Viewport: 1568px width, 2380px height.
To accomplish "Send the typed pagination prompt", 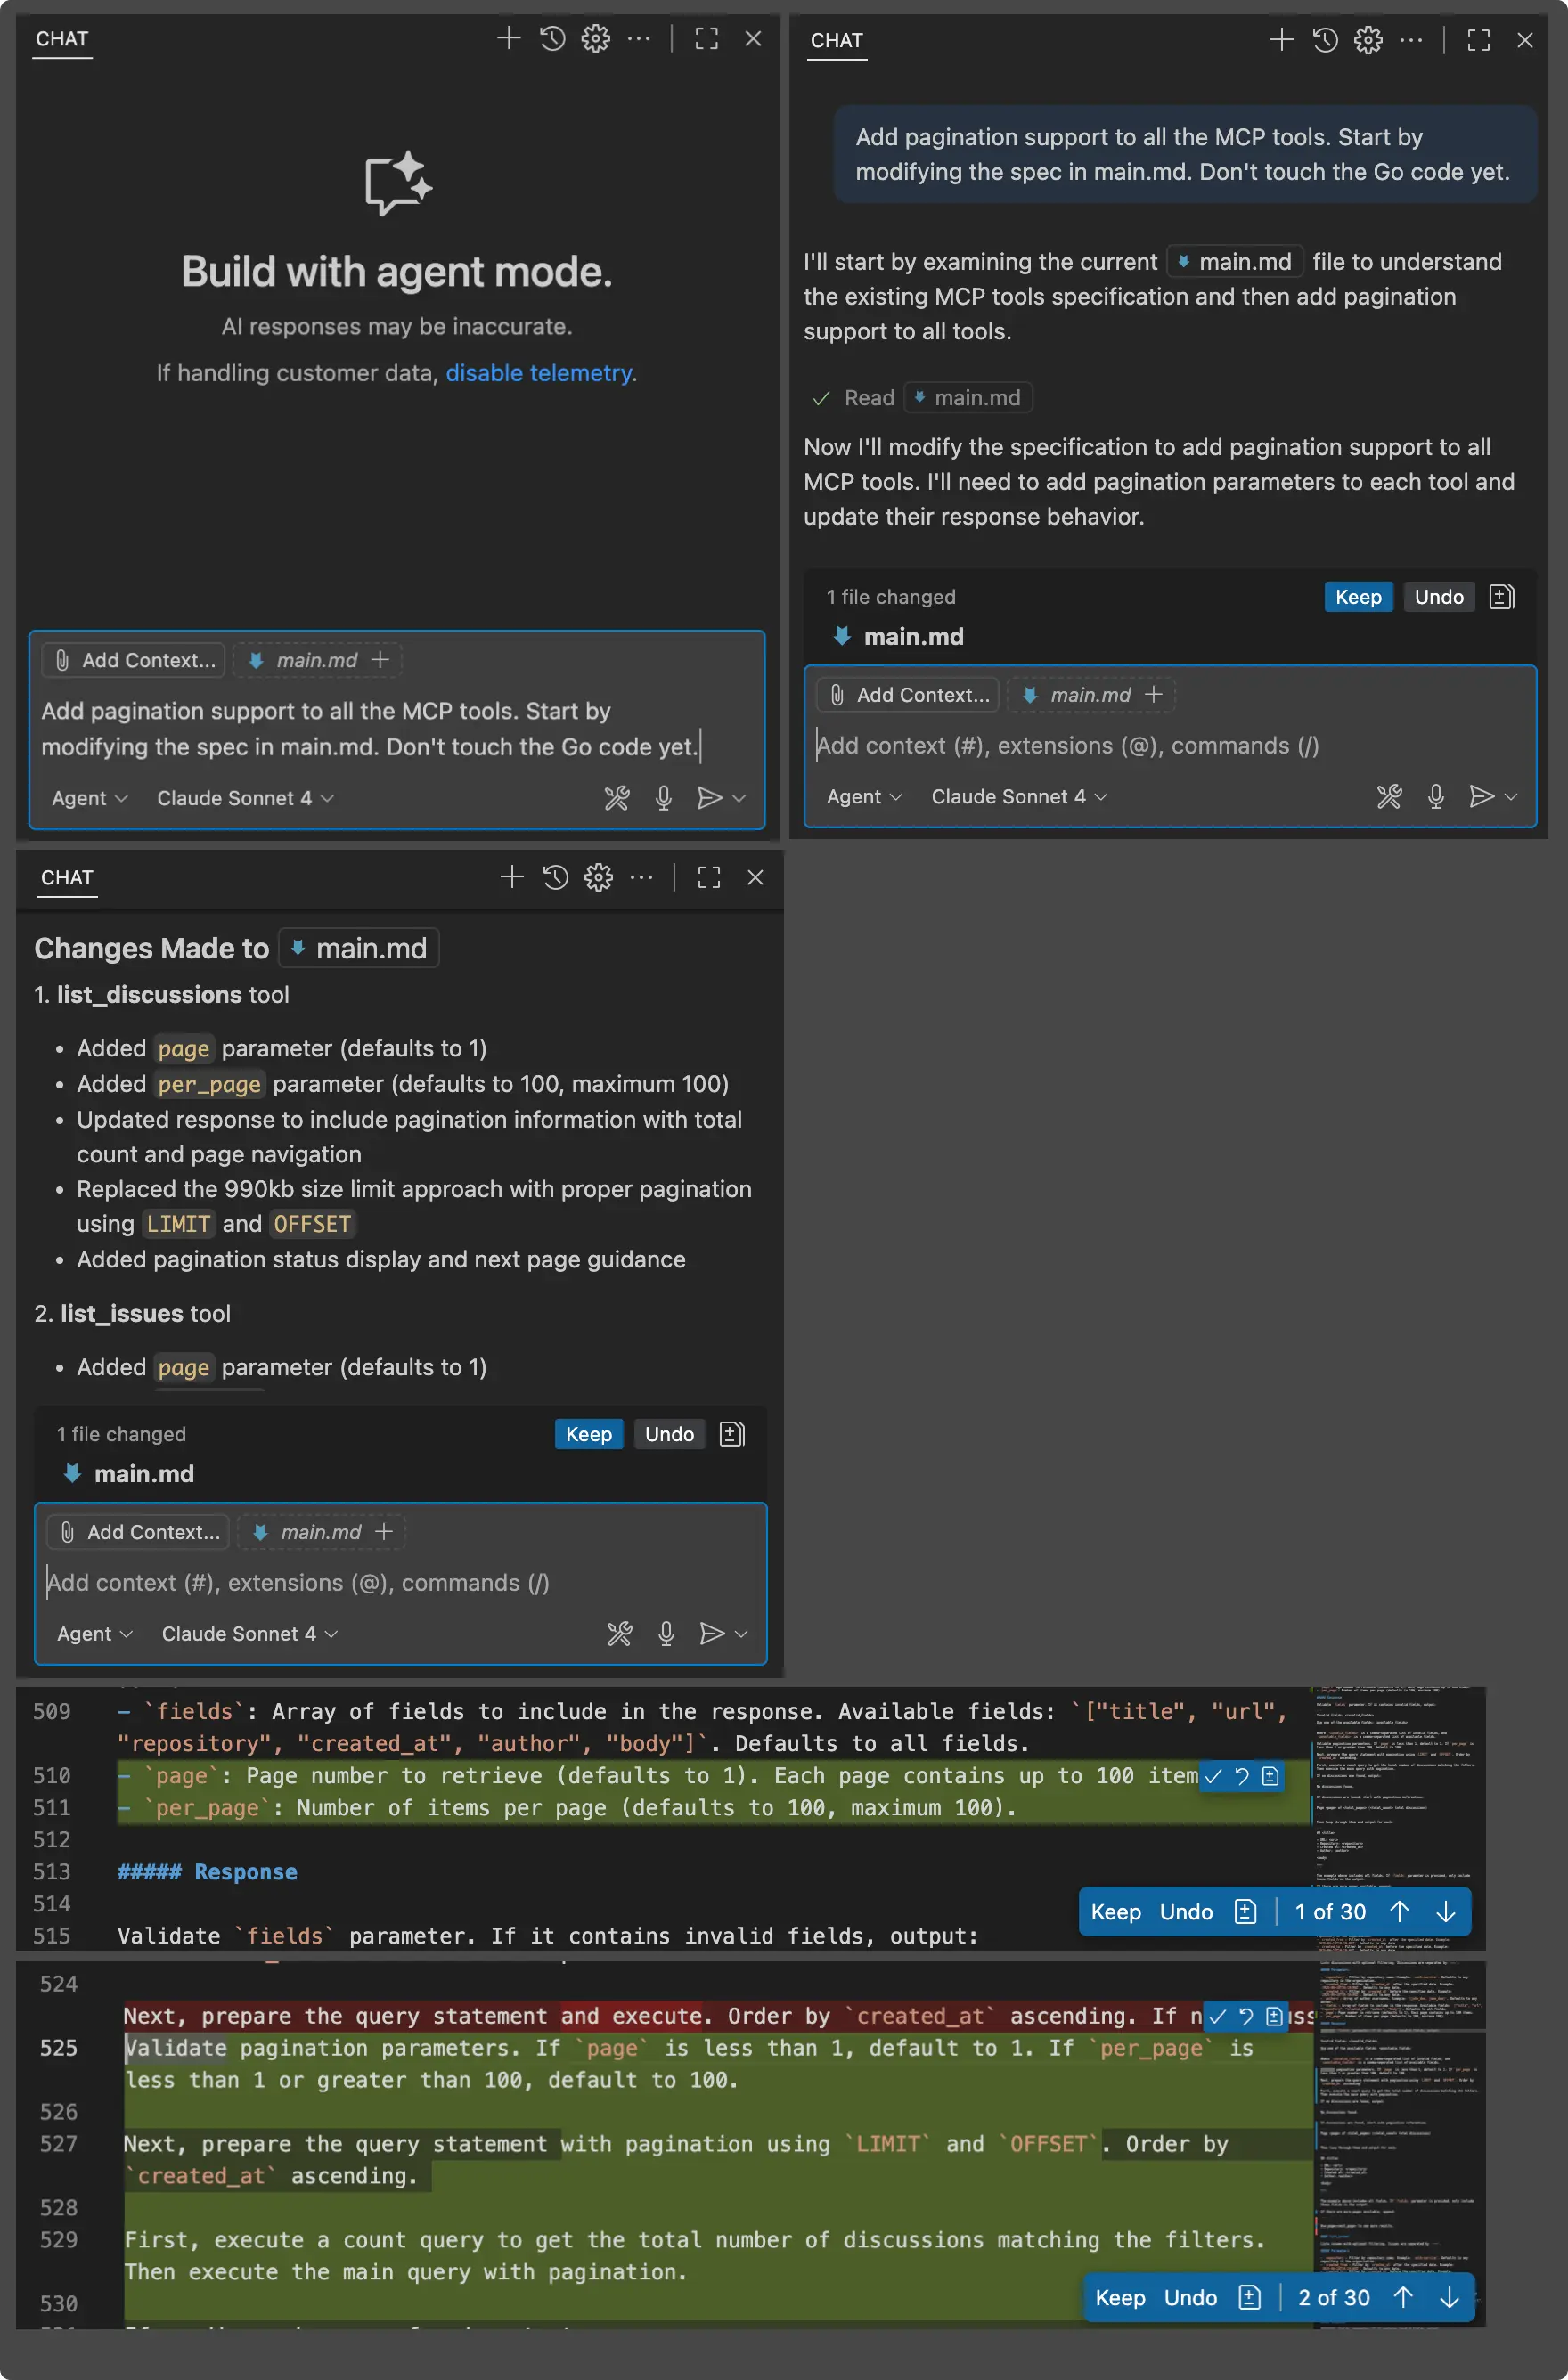I will [x=709, y=798].
